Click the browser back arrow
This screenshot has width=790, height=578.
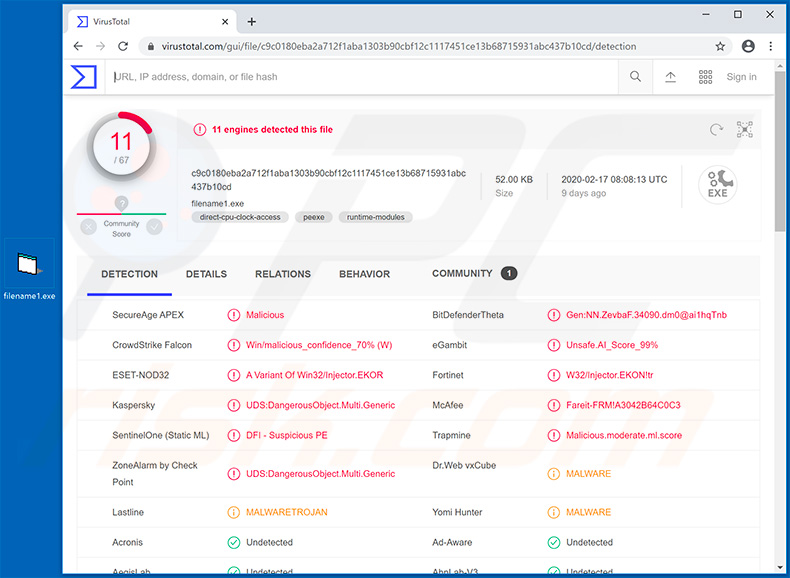pos(78,46)
